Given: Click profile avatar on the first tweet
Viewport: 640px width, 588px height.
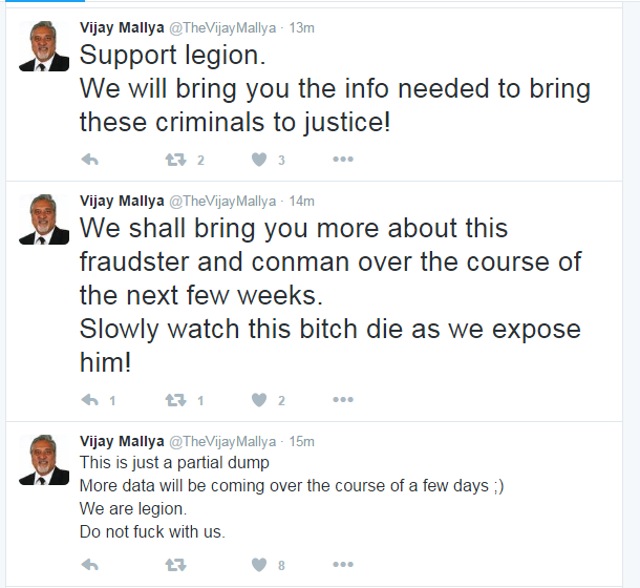Looking at the screenshot, I should (44, 46).
